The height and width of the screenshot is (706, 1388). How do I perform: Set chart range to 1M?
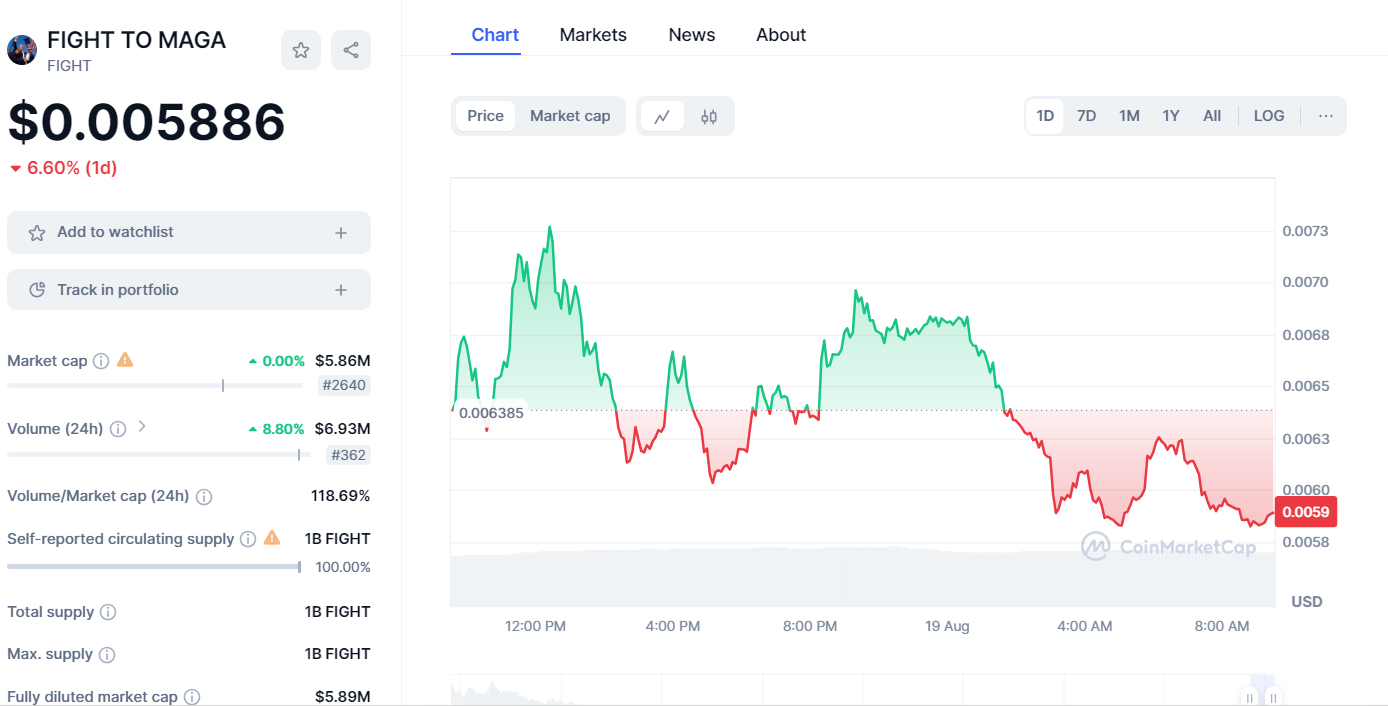coord(1129,116)
